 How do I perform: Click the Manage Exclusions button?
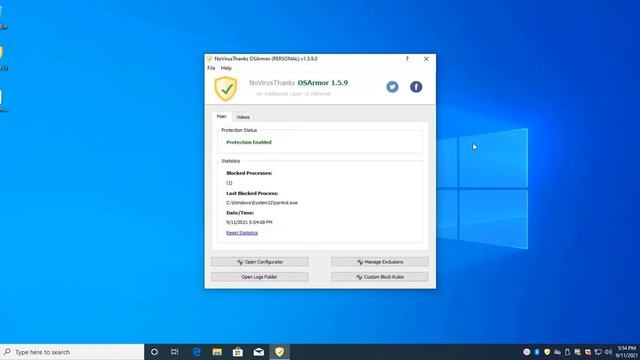coord(380,262)
